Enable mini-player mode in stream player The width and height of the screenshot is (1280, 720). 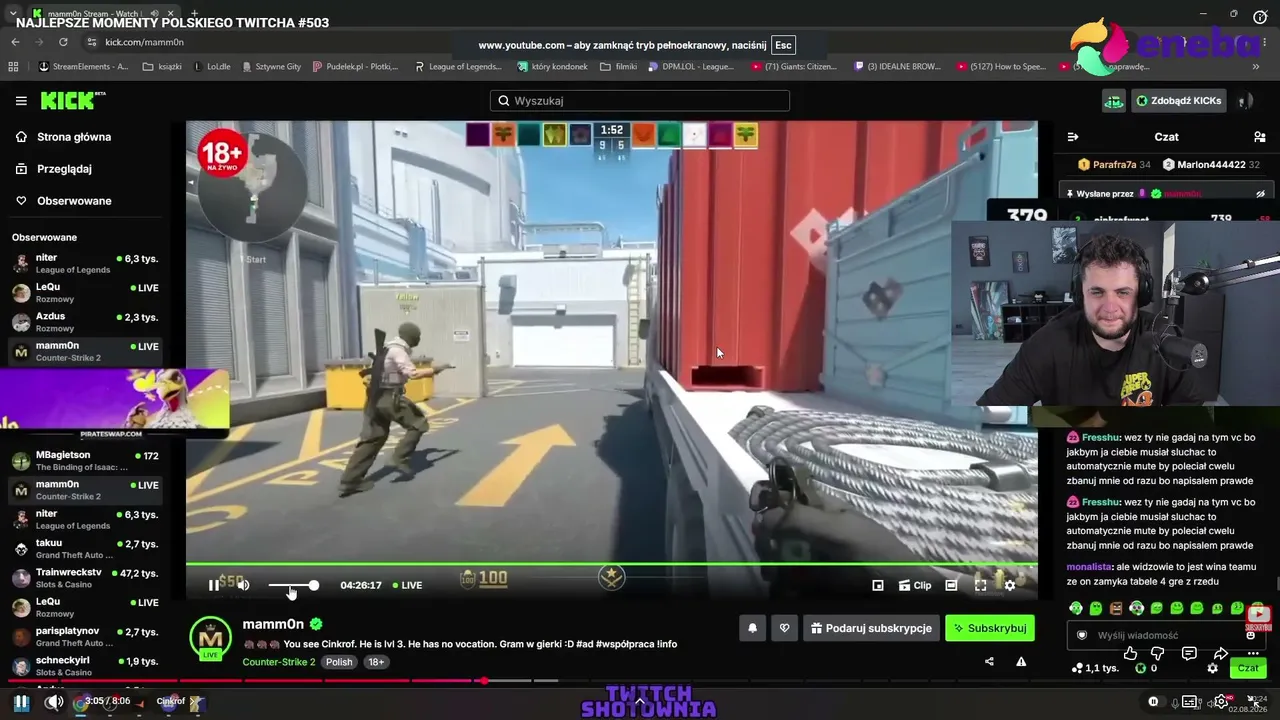[x=878, y=585]
